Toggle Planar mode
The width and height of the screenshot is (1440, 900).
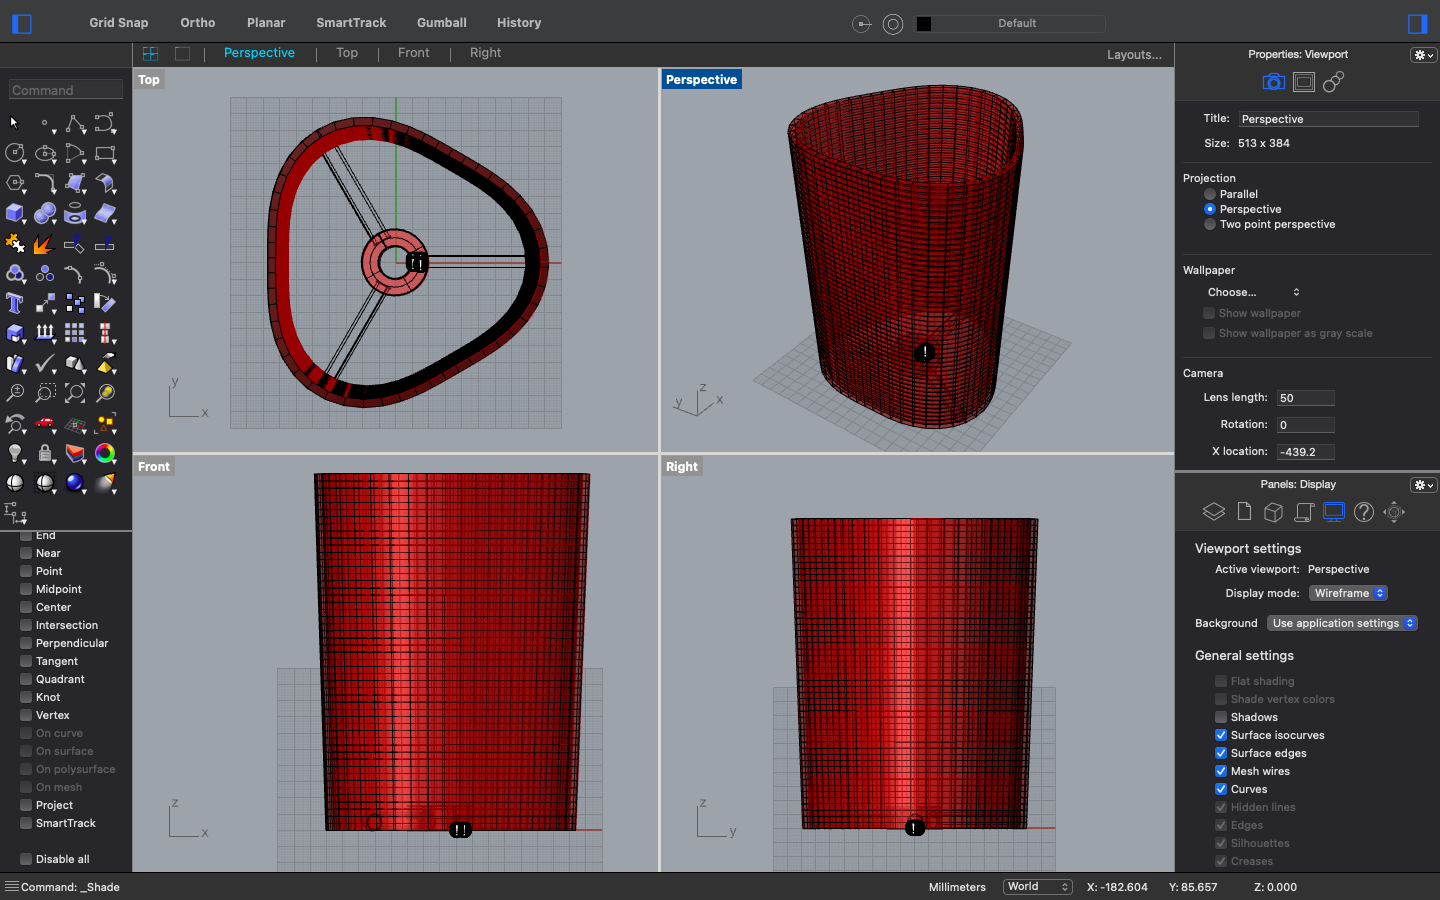266,23
